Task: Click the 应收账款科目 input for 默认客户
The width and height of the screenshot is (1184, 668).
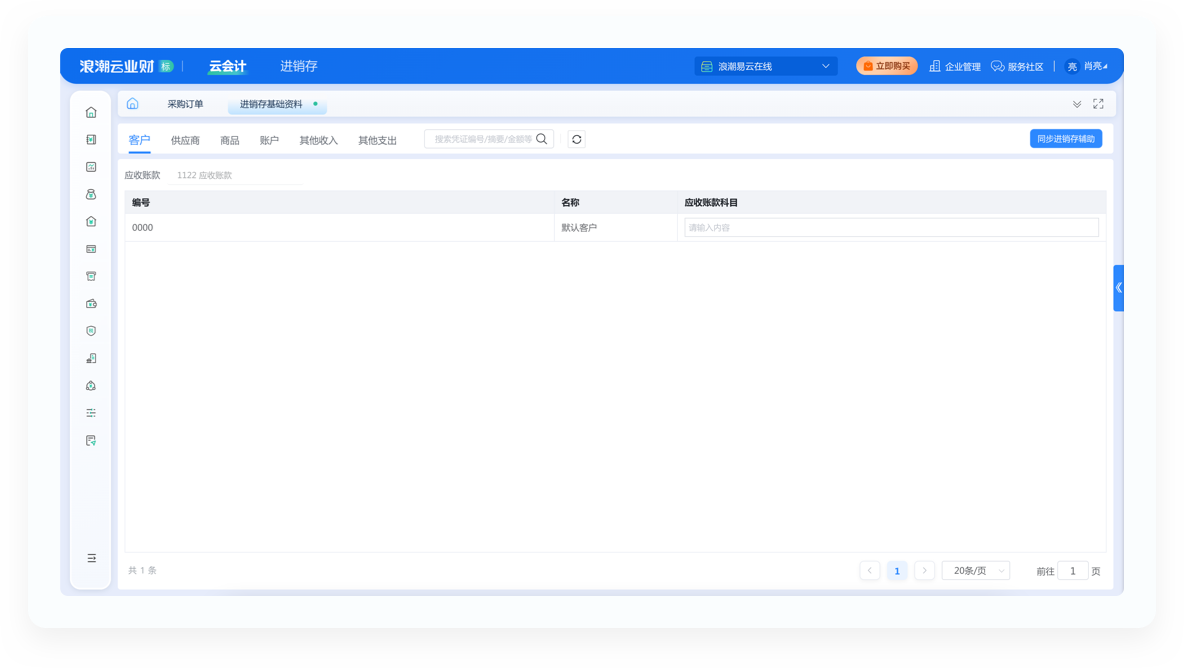Action: click(x=891, y=227)
